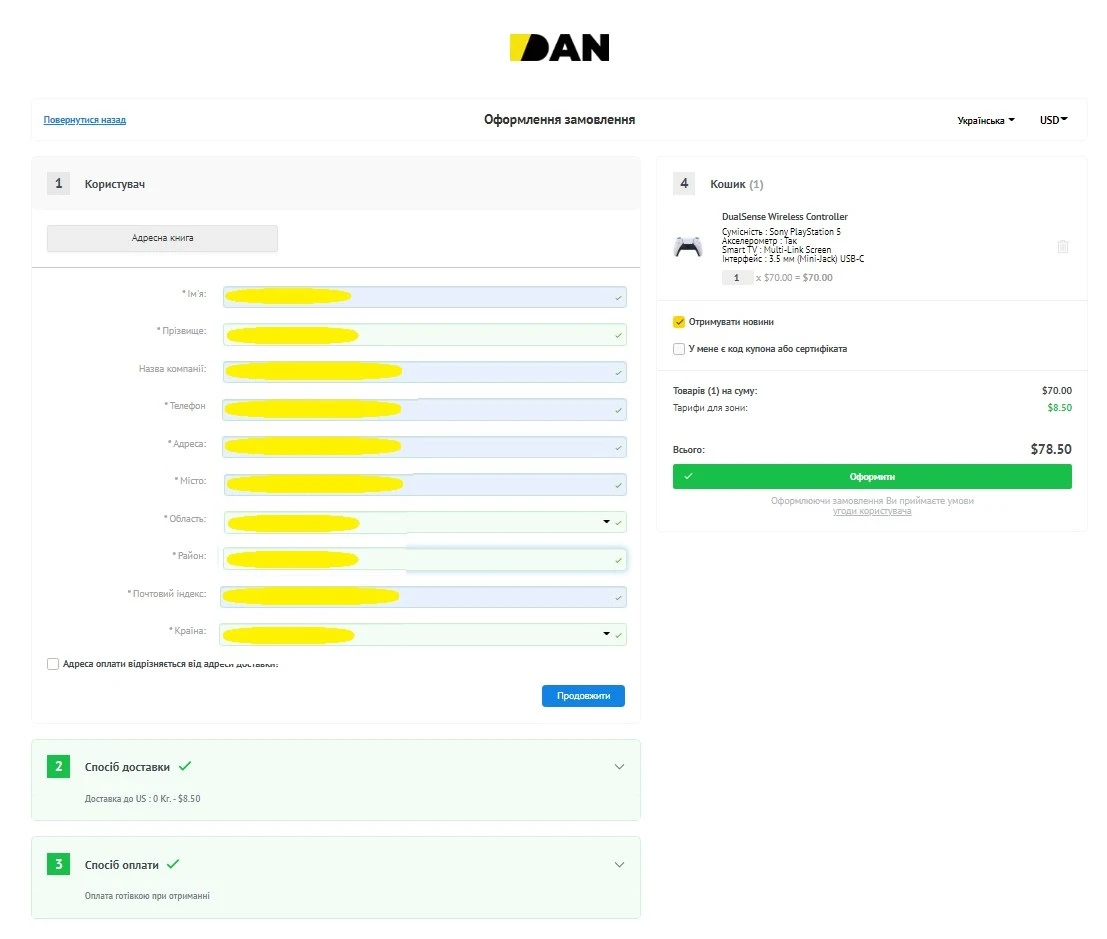The width and height of the screenshot is (1107, 939).
Task: Click the DAN store logo
Action: [559, 48]
